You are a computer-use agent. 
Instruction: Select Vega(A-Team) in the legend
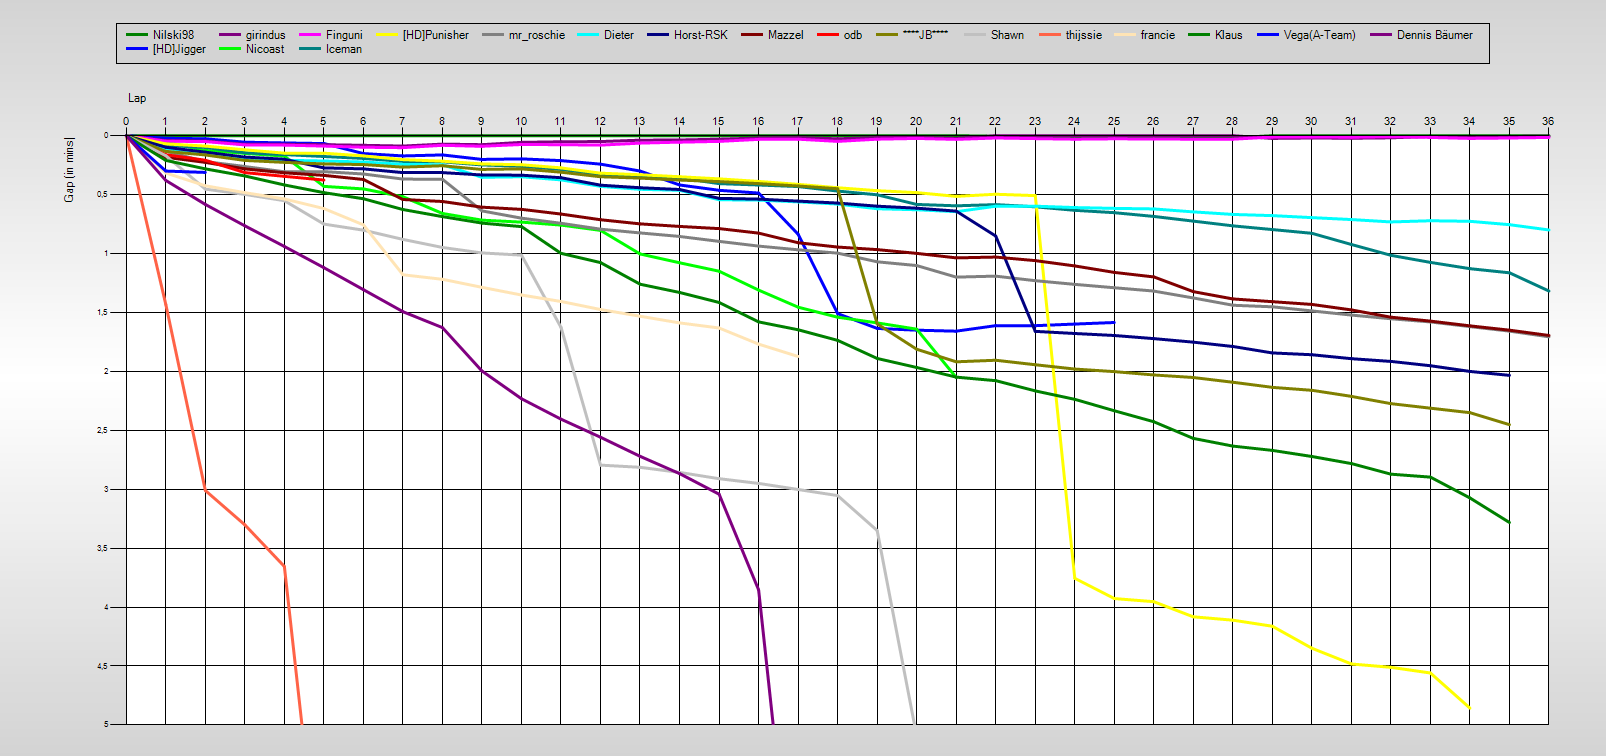[1319, 35]
